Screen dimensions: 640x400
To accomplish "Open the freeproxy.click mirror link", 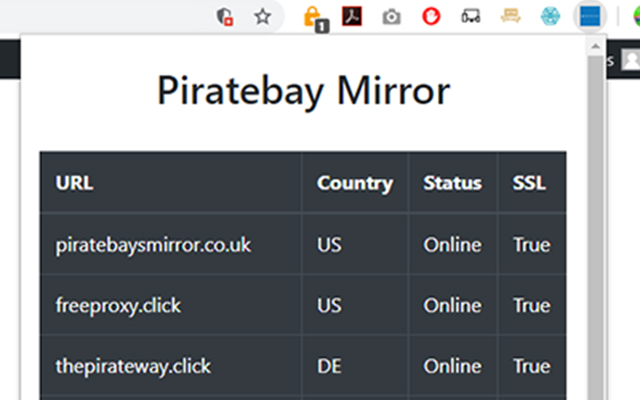I will 118,306.
